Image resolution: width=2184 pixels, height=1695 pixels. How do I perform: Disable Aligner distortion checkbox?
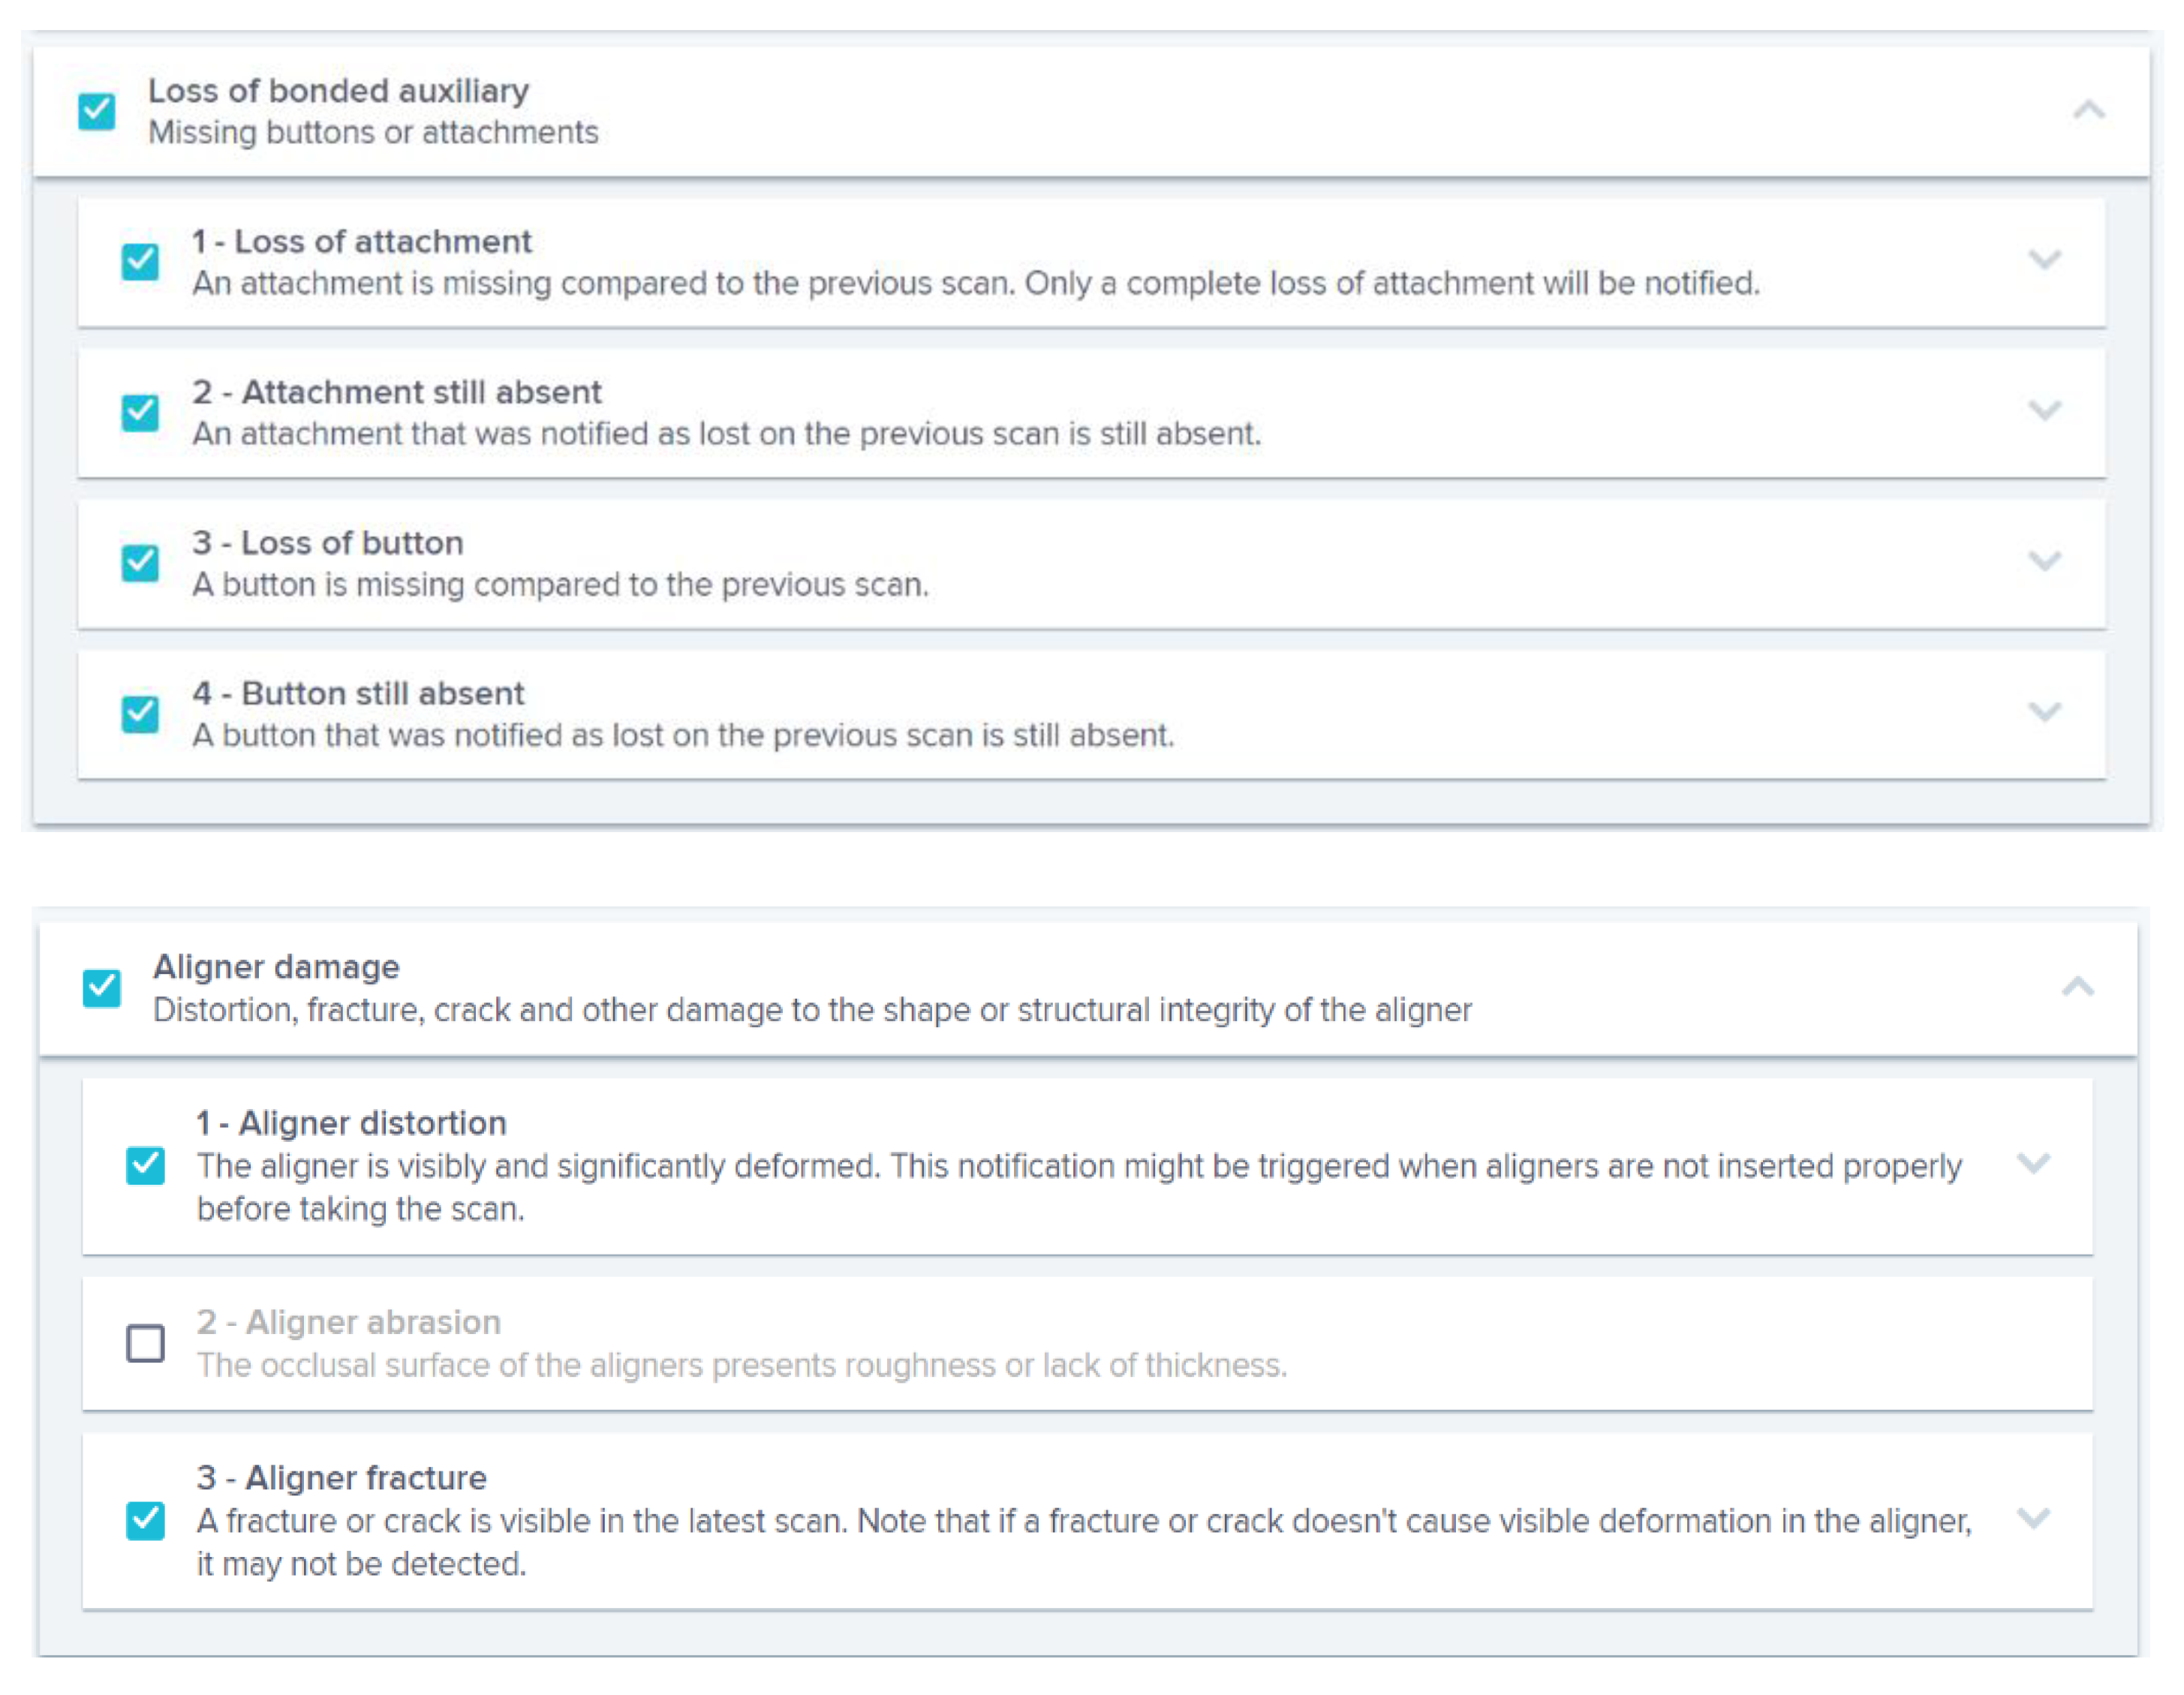[x=146, y=1165]
